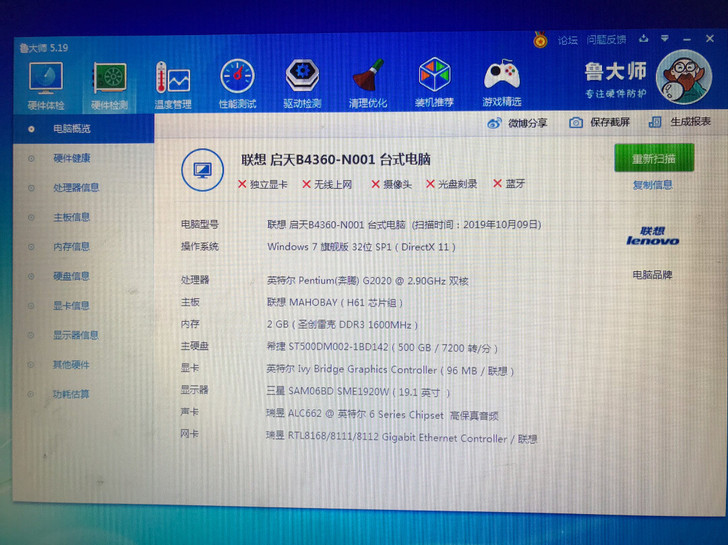Click the medal icon in title bar
This screenshot has height=545, width=728.
pyautogui.click(x=540, y=40)
